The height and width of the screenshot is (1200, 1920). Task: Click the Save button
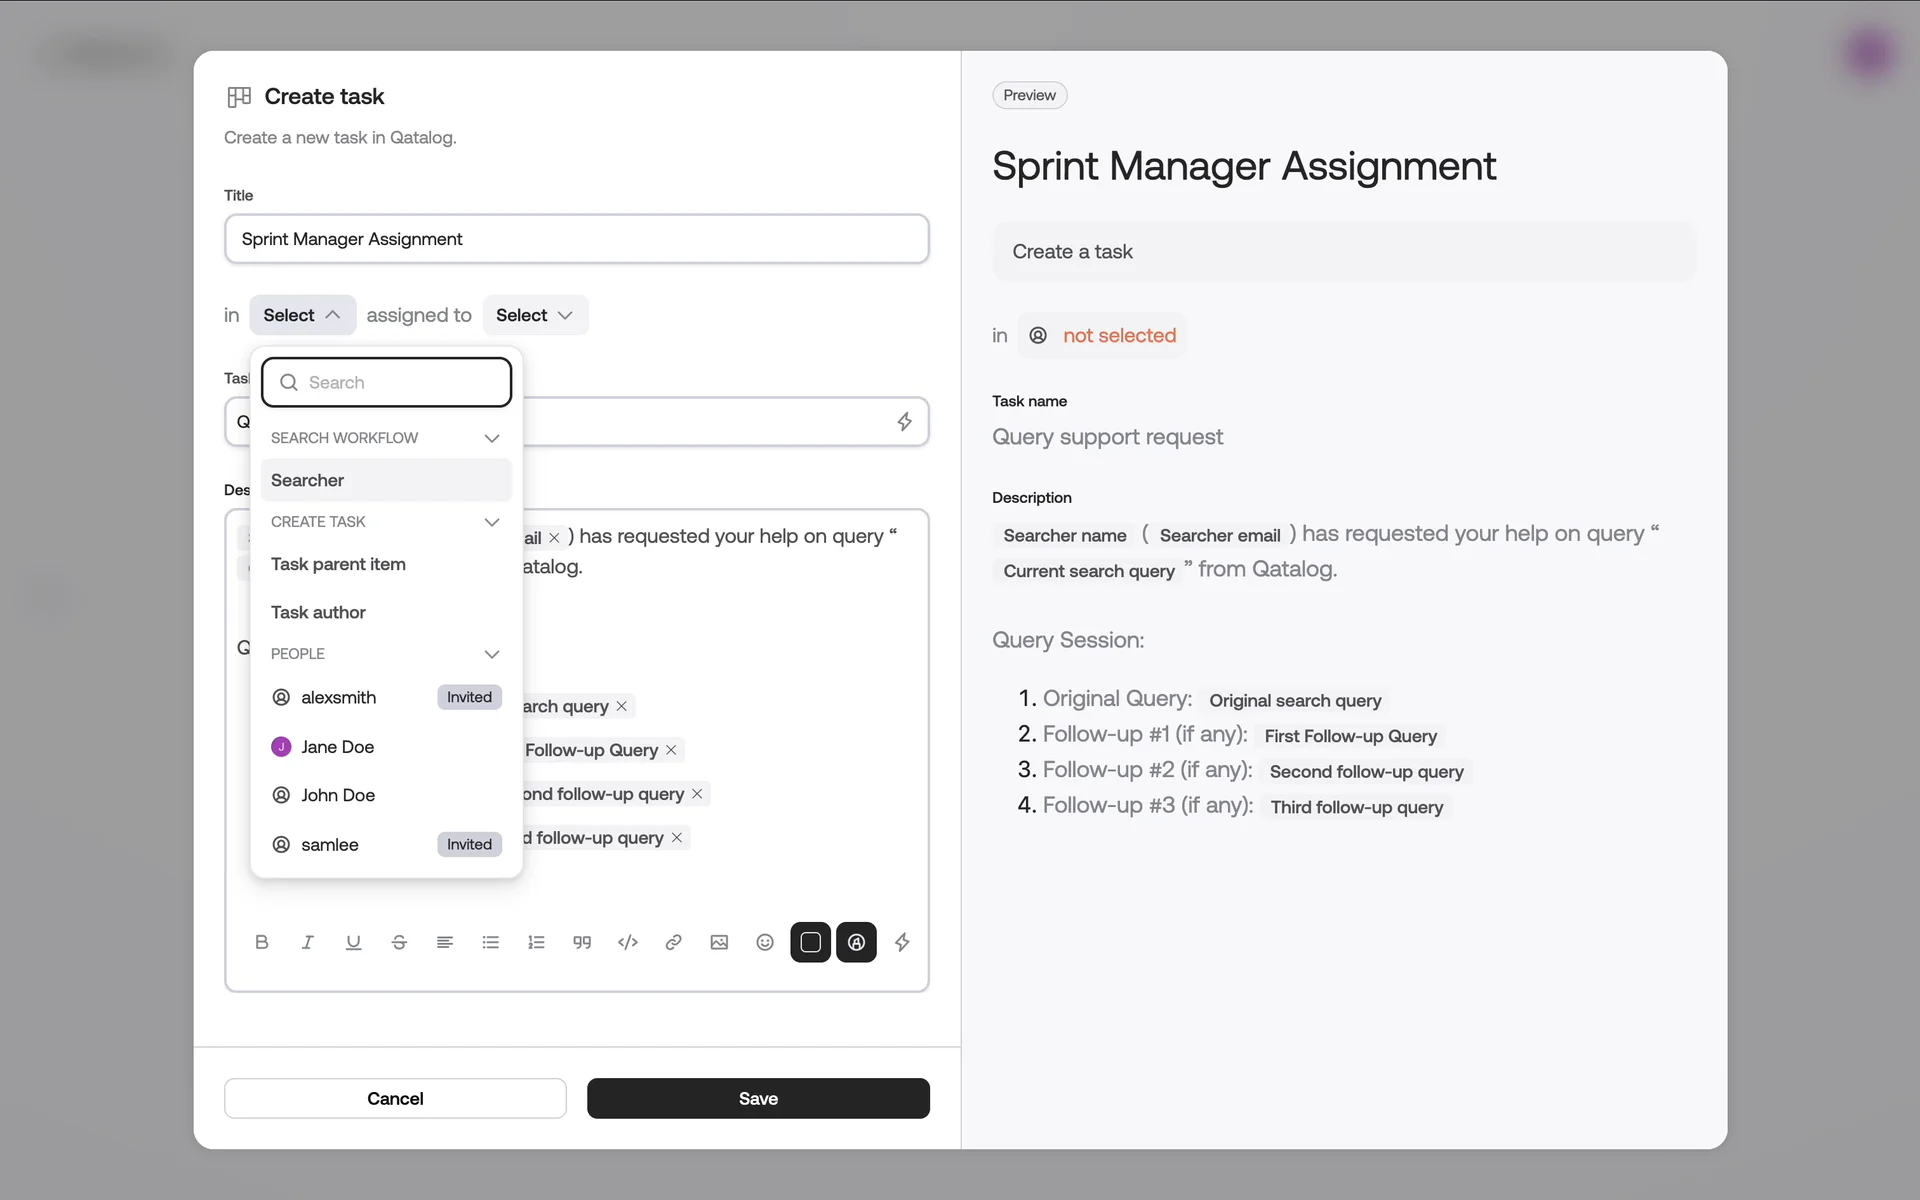pyautogui.click(x=758, y=1098)
